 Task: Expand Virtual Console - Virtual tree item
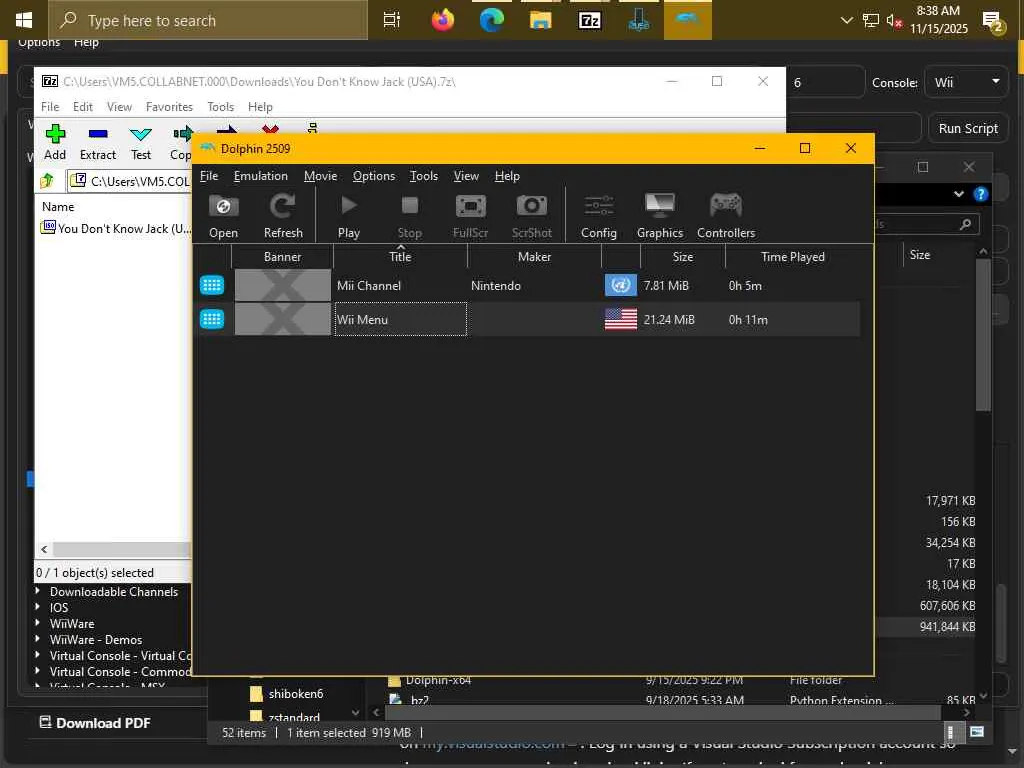tap(37, 655)
